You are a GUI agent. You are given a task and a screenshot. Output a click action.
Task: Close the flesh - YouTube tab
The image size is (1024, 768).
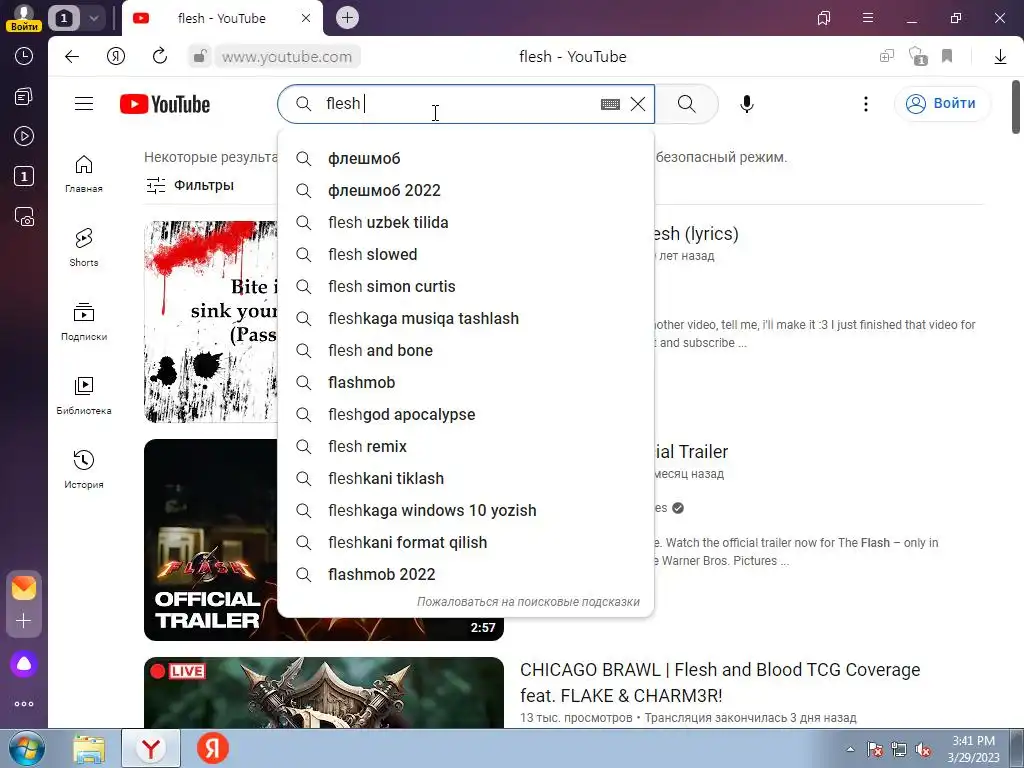(306, 18)
